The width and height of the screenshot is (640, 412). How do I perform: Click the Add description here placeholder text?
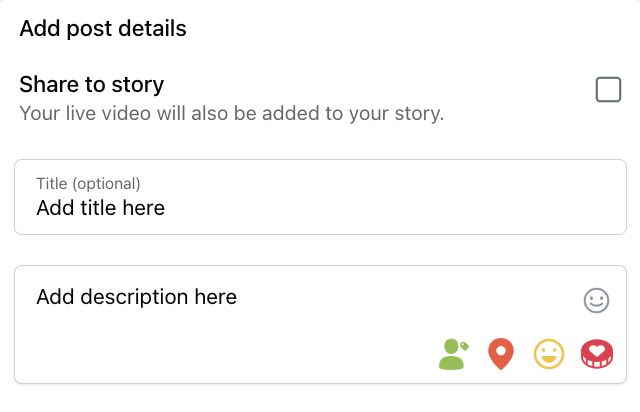(136, 297)
